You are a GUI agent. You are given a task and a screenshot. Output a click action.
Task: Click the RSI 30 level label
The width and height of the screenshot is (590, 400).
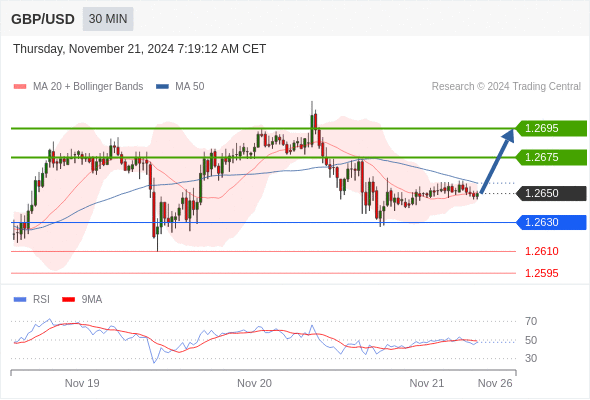point(531,358)
